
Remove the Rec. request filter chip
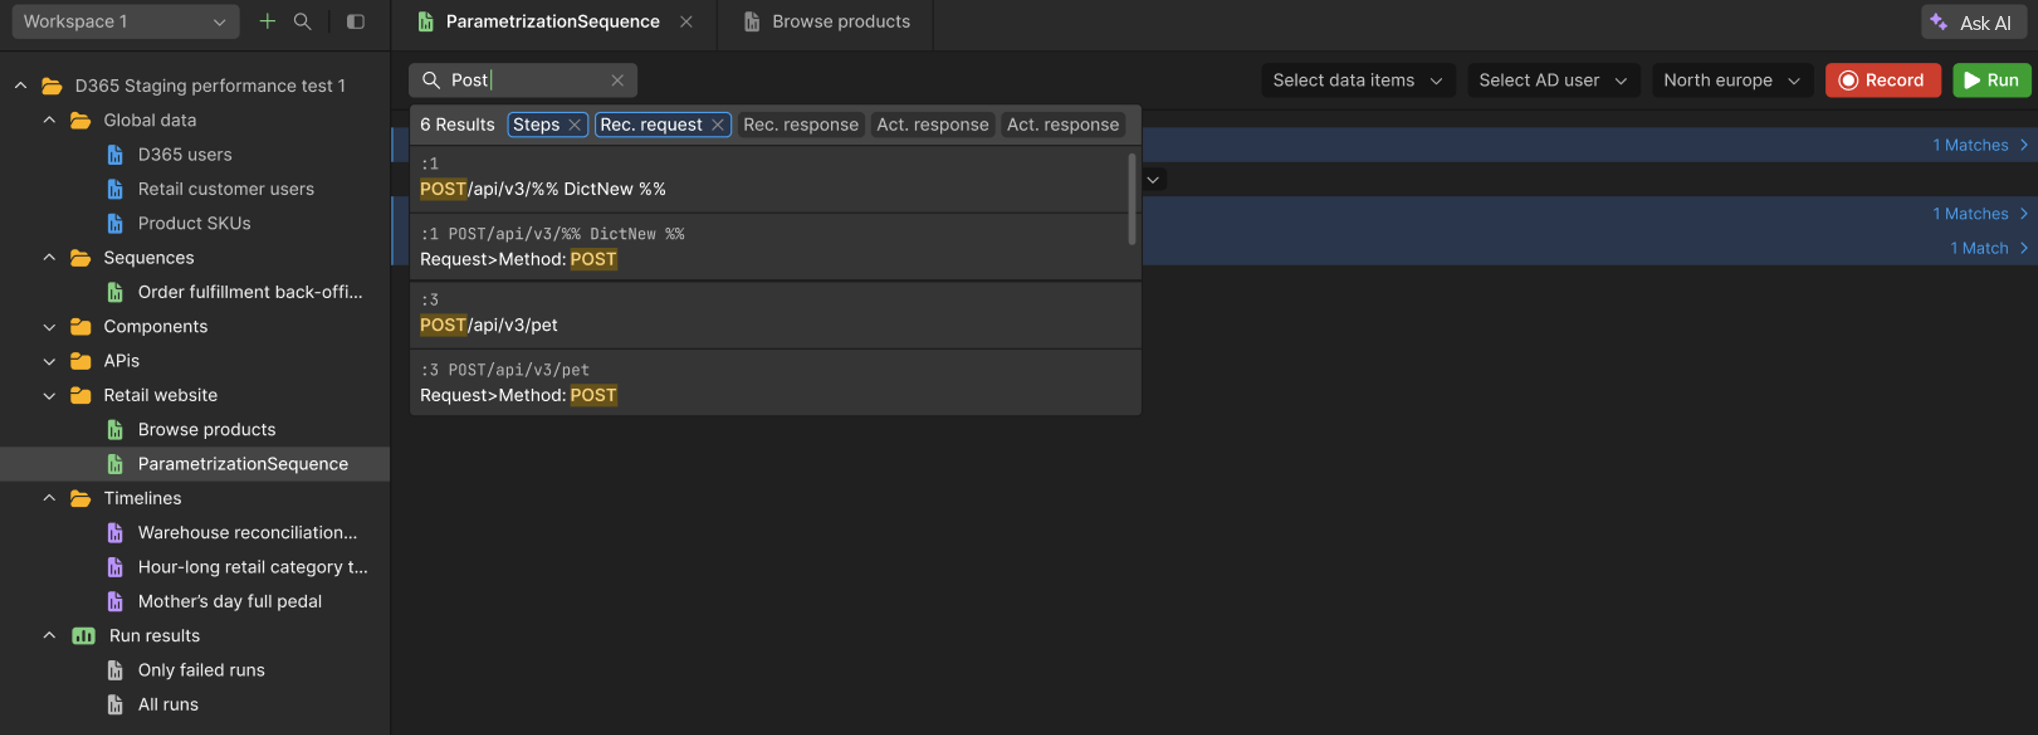pyautogui.click(x=717, y=125)
